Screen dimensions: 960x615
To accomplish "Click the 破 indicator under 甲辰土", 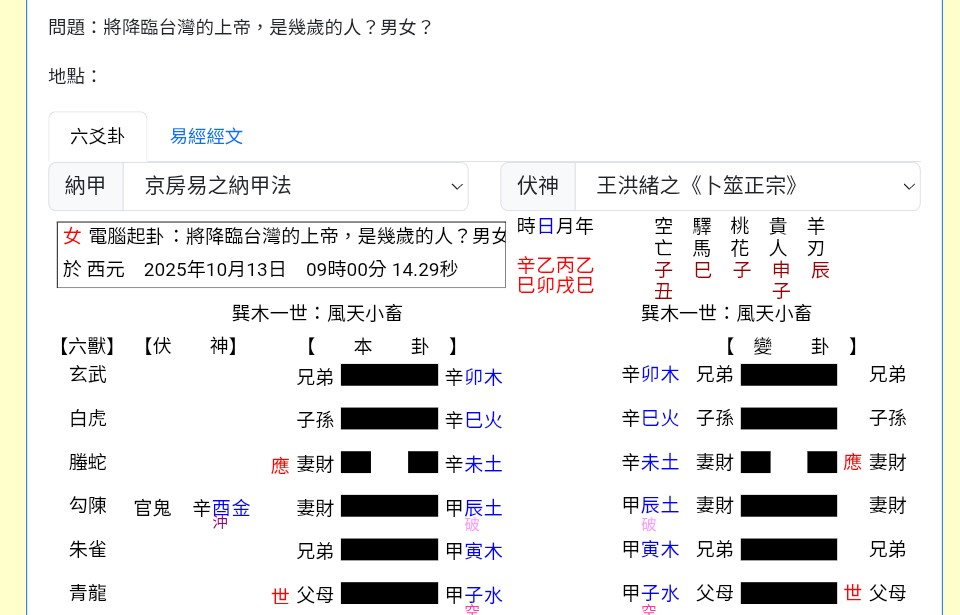I will (472, 524).
